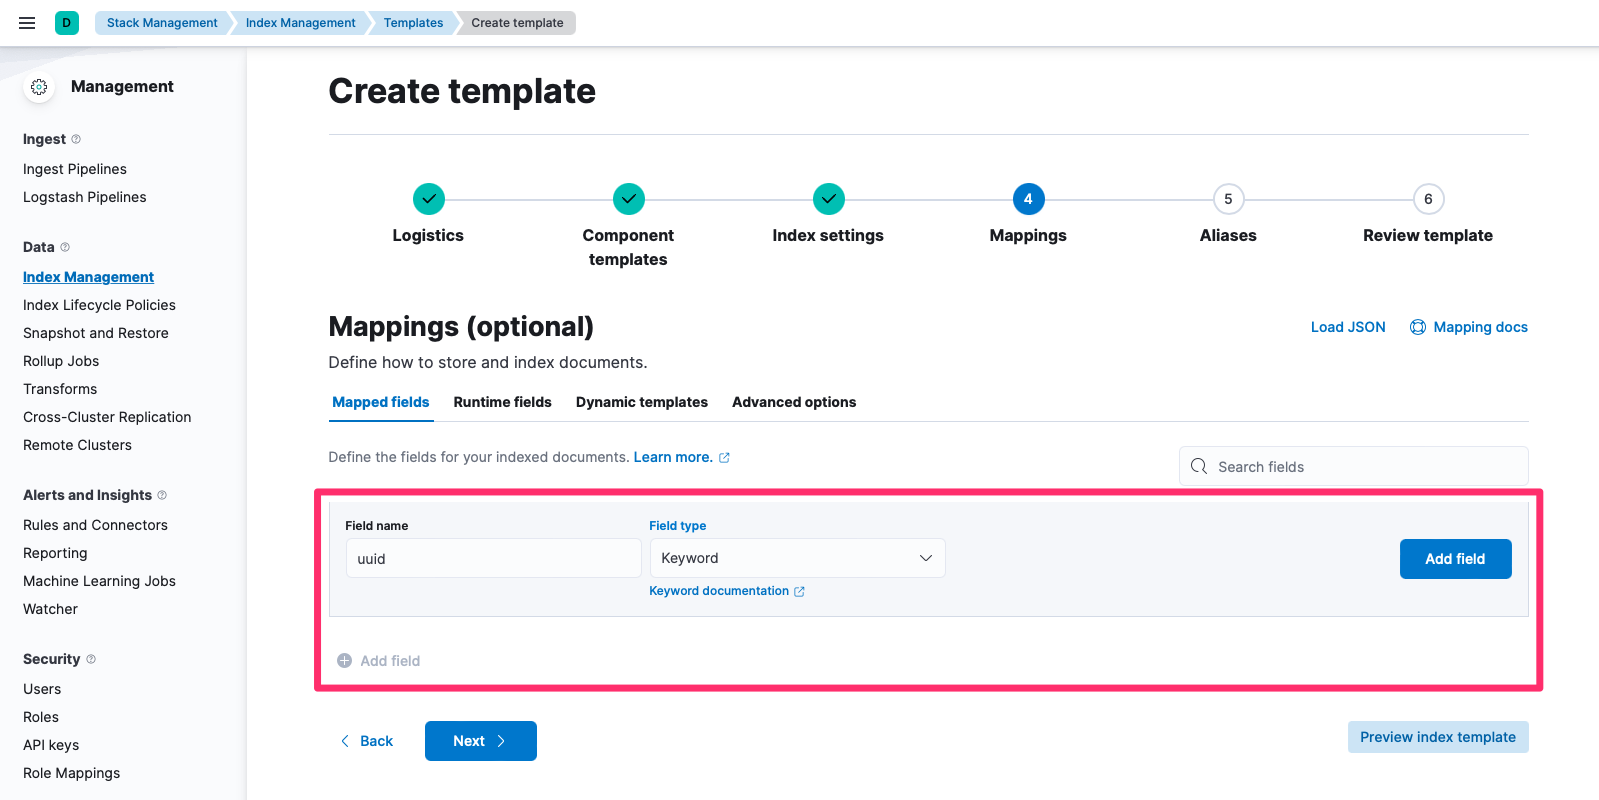Click the Field name input containing uuid
1599x800 pixels.
(493, 559)
